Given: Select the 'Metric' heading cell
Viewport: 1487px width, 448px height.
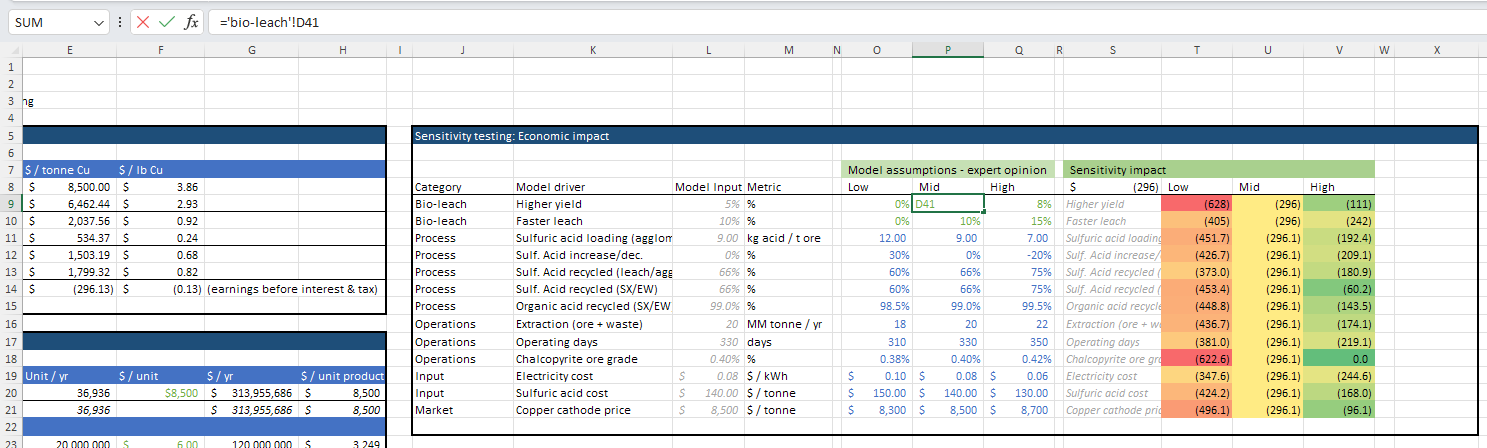Looking at the screenshot, I should [788, 187].
